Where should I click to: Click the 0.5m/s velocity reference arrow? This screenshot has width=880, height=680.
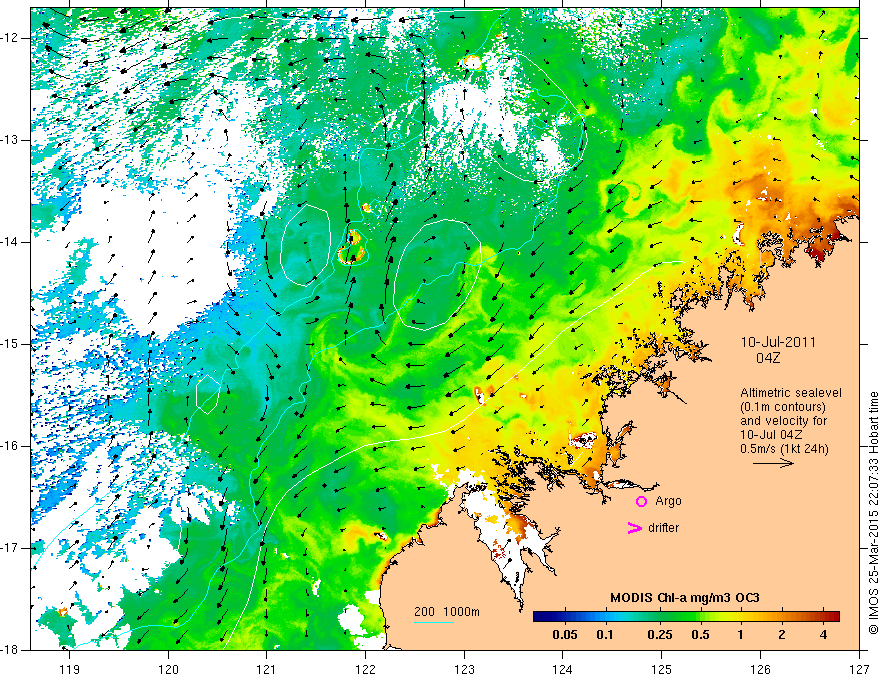point(773,463)
